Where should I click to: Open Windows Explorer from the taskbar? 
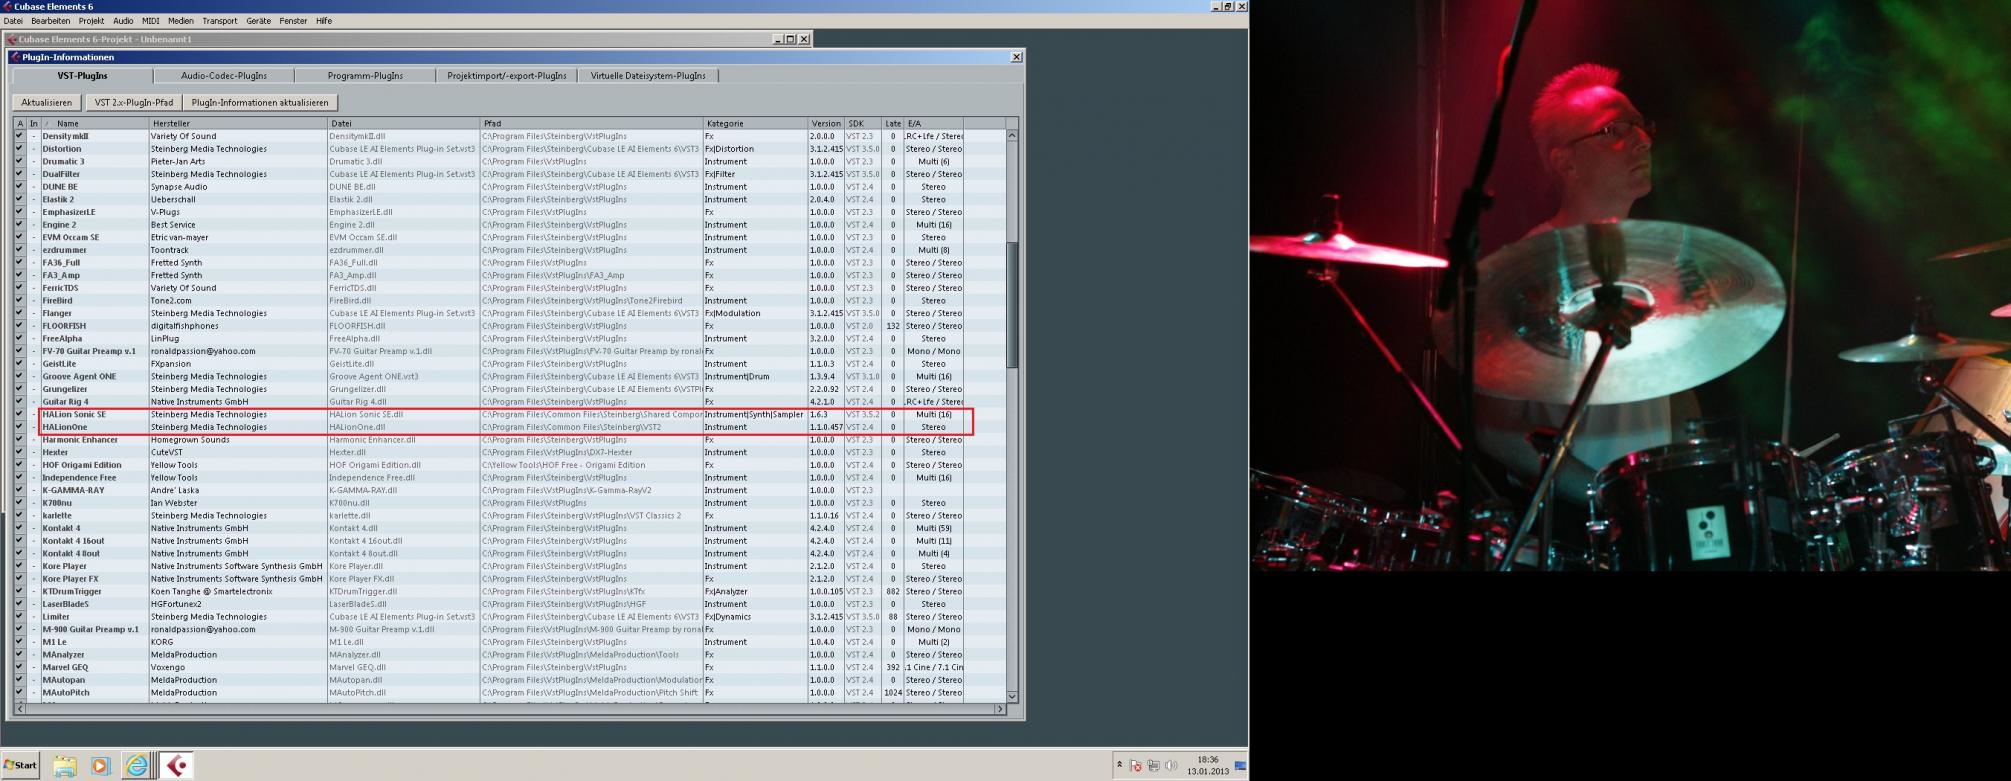pyautogui.click(x=65, y=766)
